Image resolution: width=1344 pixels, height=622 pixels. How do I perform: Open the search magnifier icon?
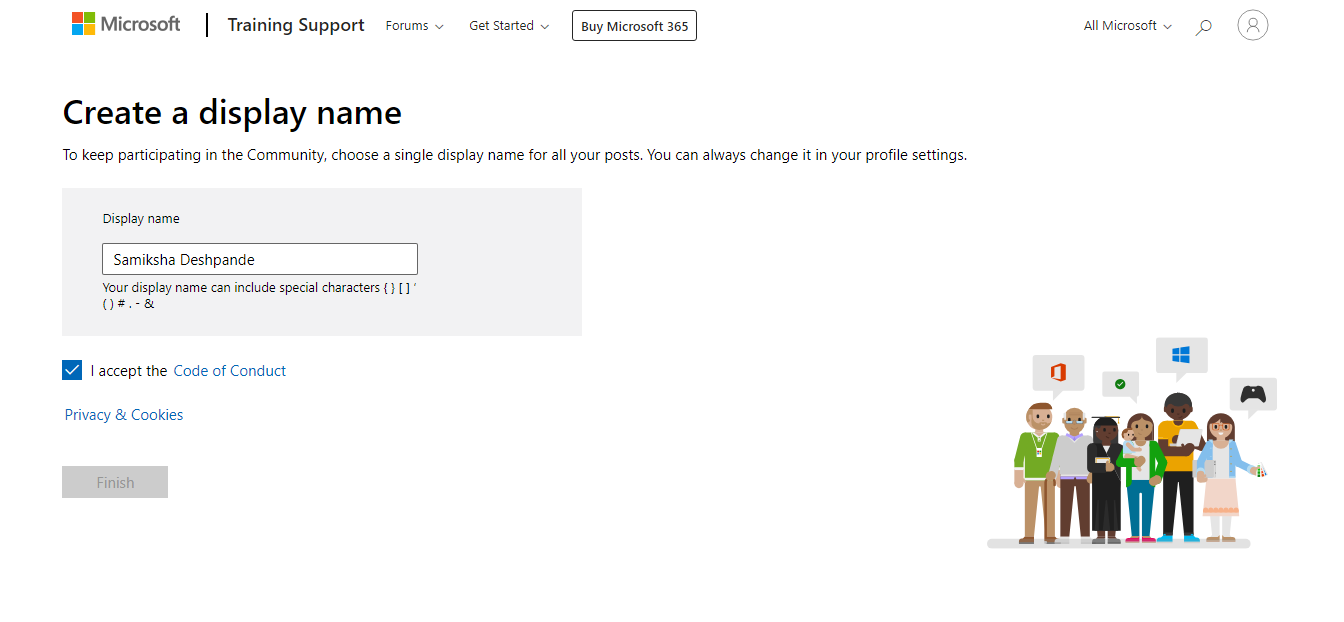tap(1204, 27)
